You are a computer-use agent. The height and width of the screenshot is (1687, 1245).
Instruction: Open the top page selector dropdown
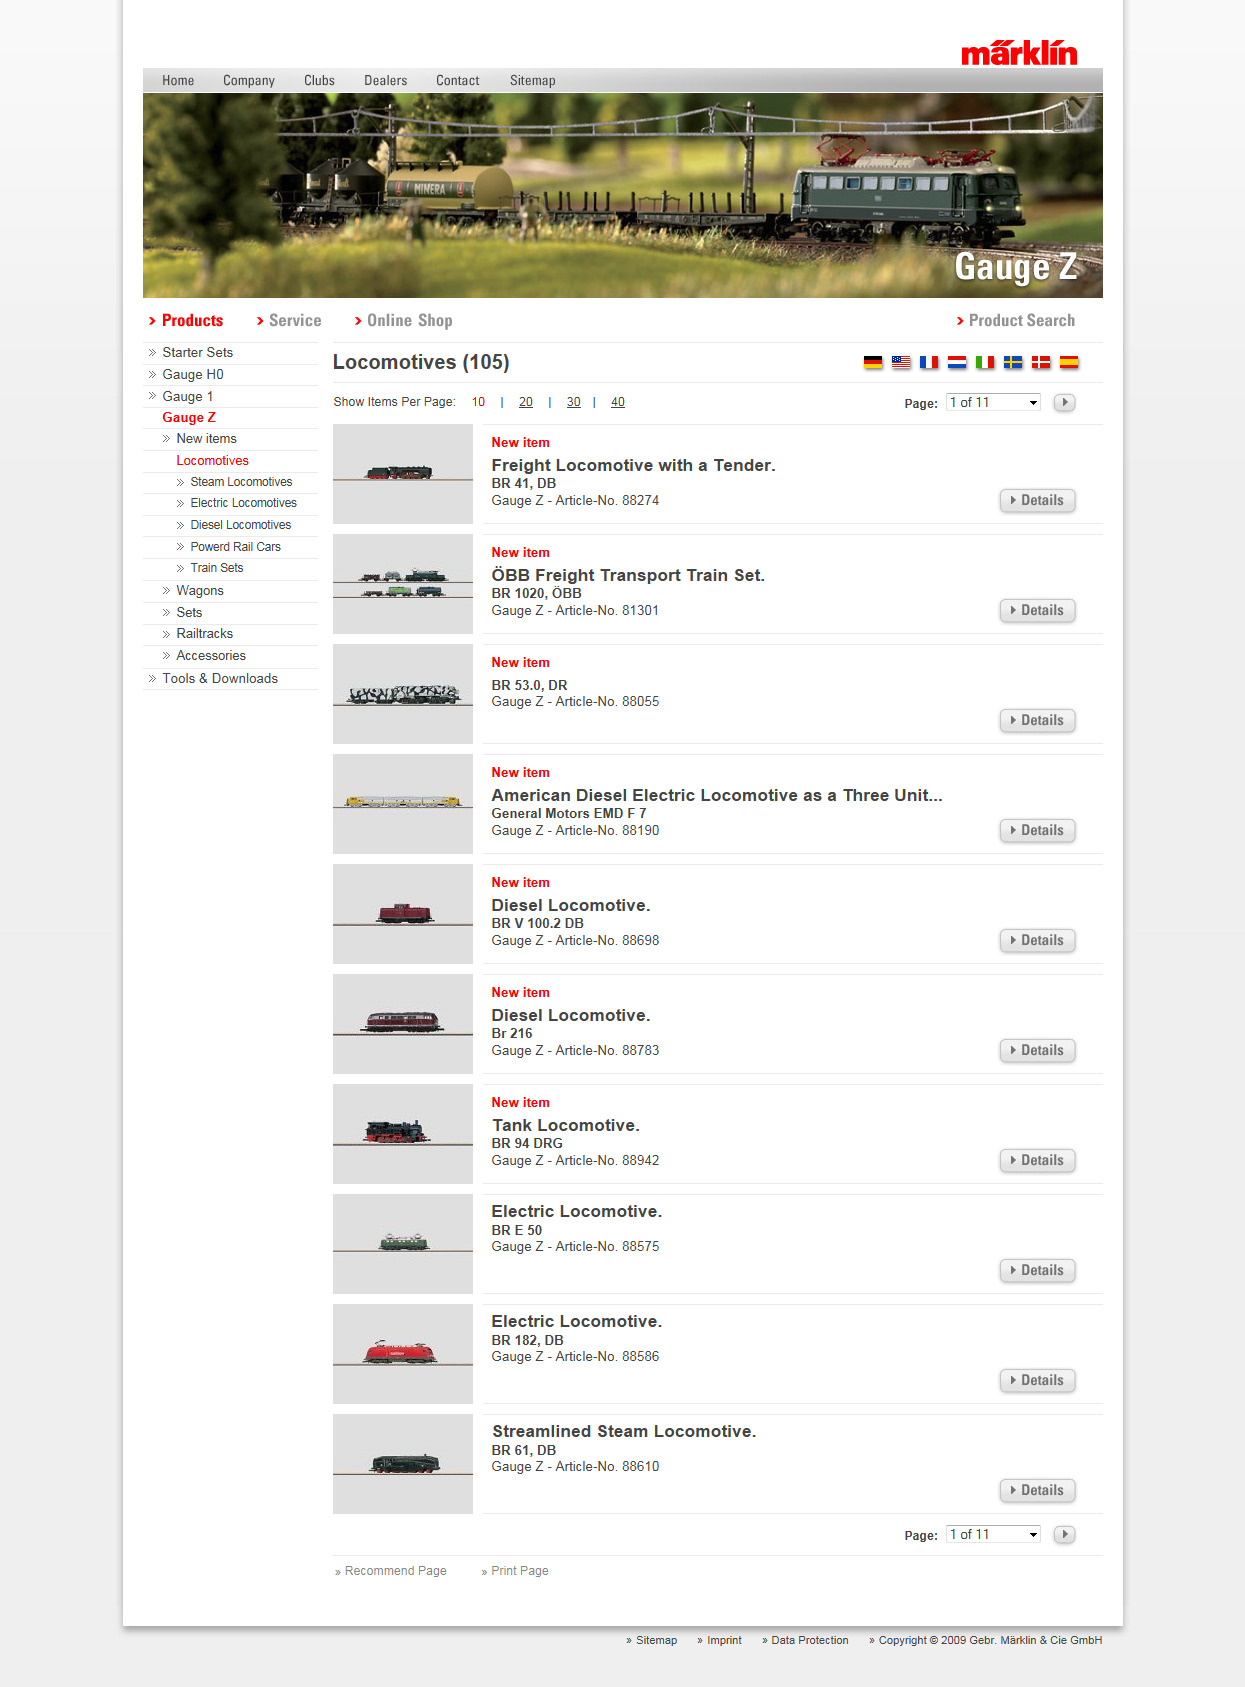coord(993,402)
